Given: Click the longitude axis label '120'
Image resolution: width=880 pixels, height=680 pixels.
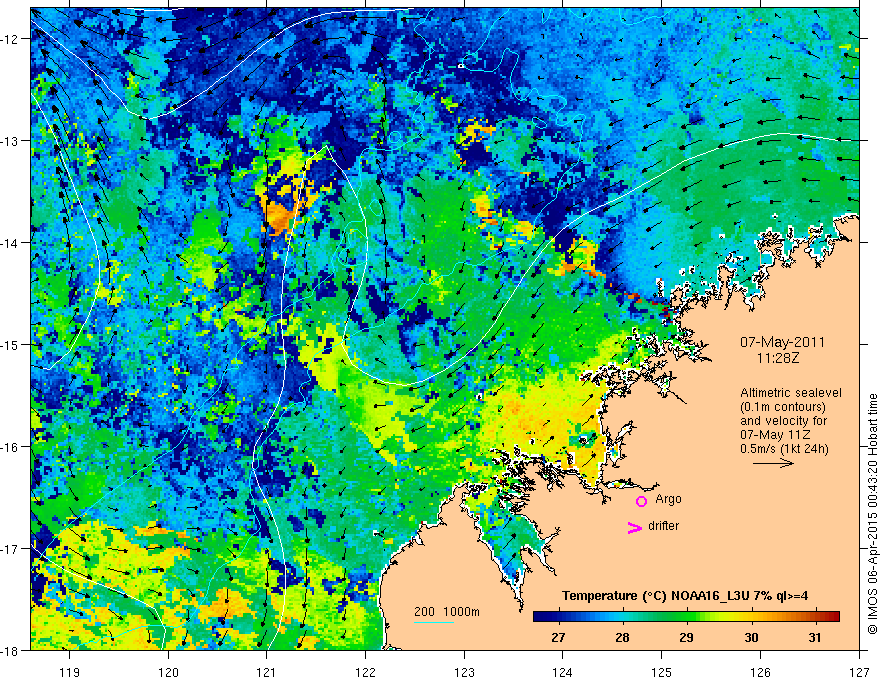Looking at the screenshot, I should click(x=168, y=672).
